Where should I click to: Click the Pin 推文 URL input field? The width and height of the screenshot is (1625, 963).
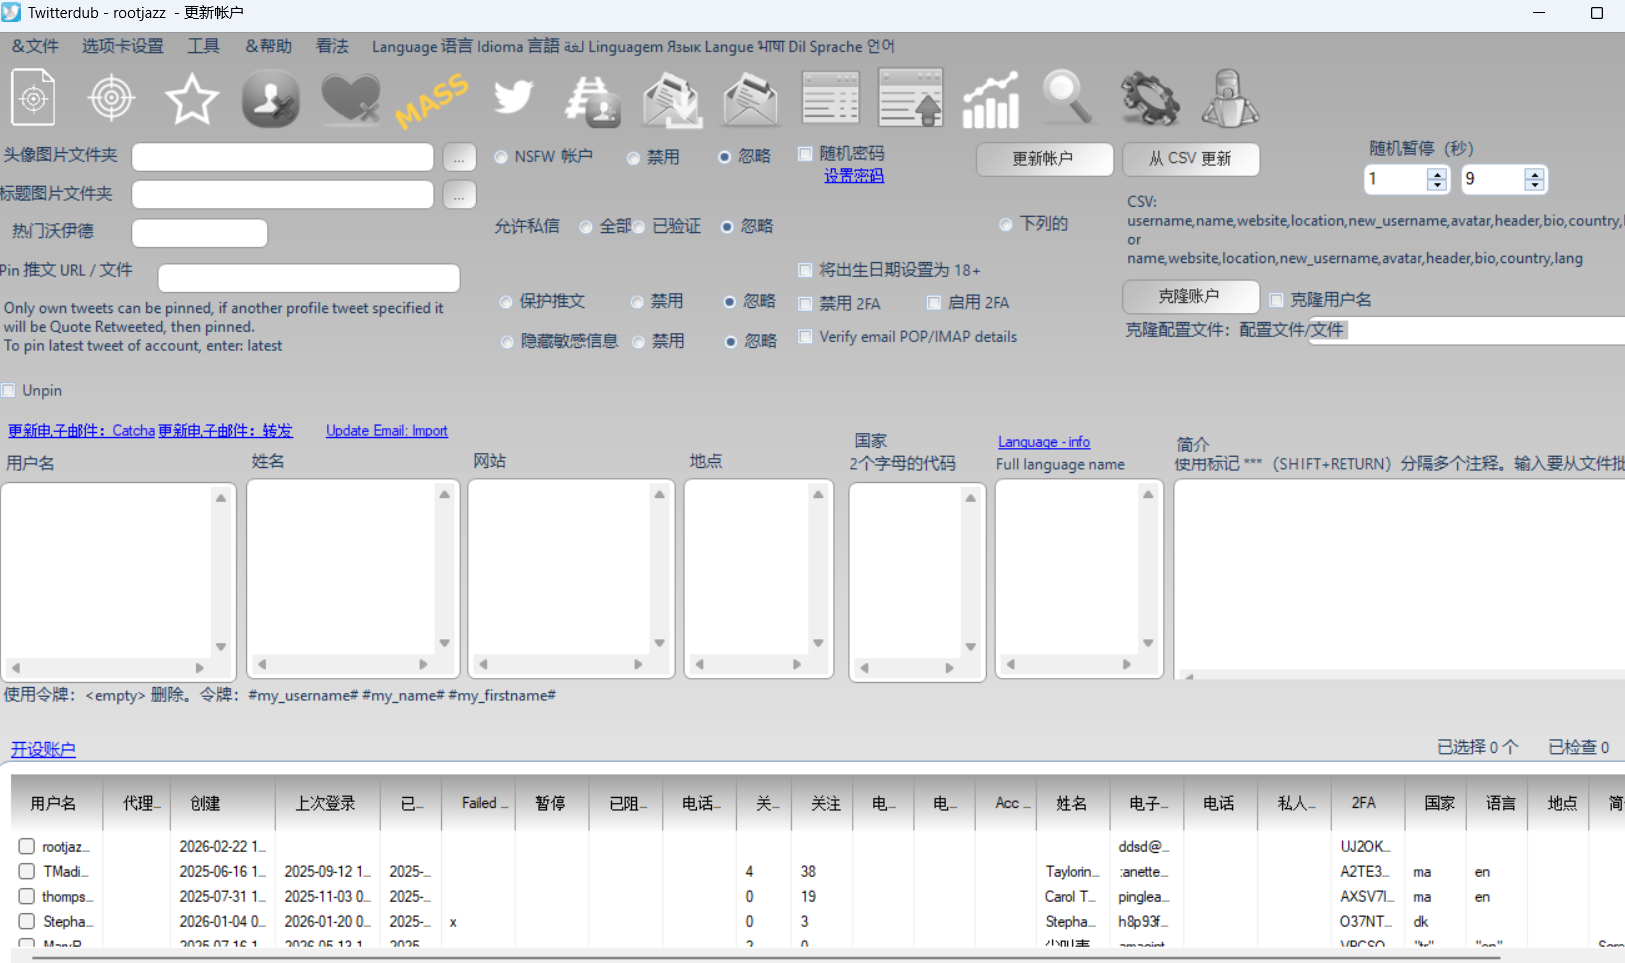point(309,278)
